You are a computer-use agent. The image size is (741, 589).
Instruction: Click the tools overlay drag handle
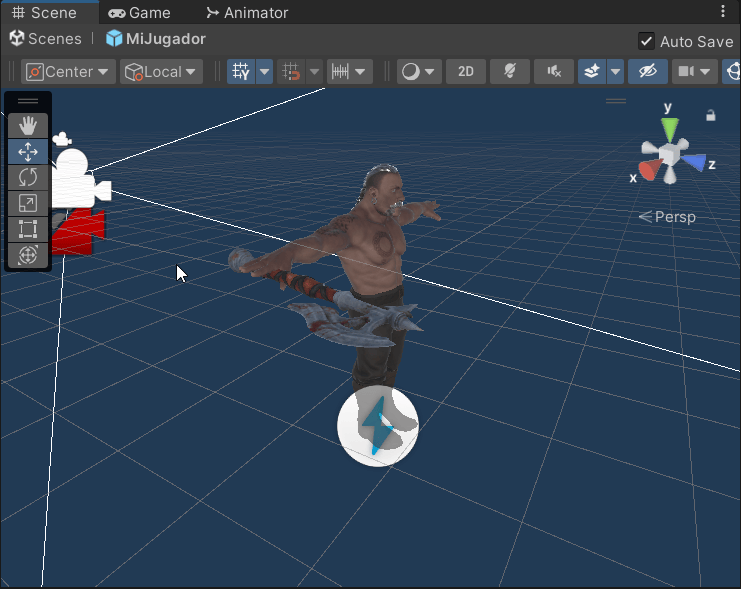28,101
